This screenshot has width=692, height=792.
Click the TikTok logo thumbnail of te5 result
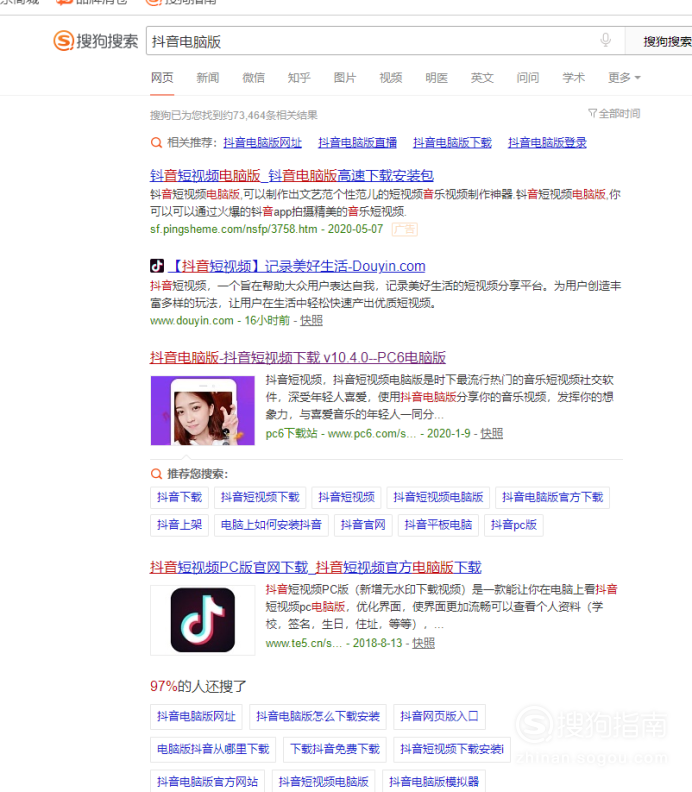(203, 620)
